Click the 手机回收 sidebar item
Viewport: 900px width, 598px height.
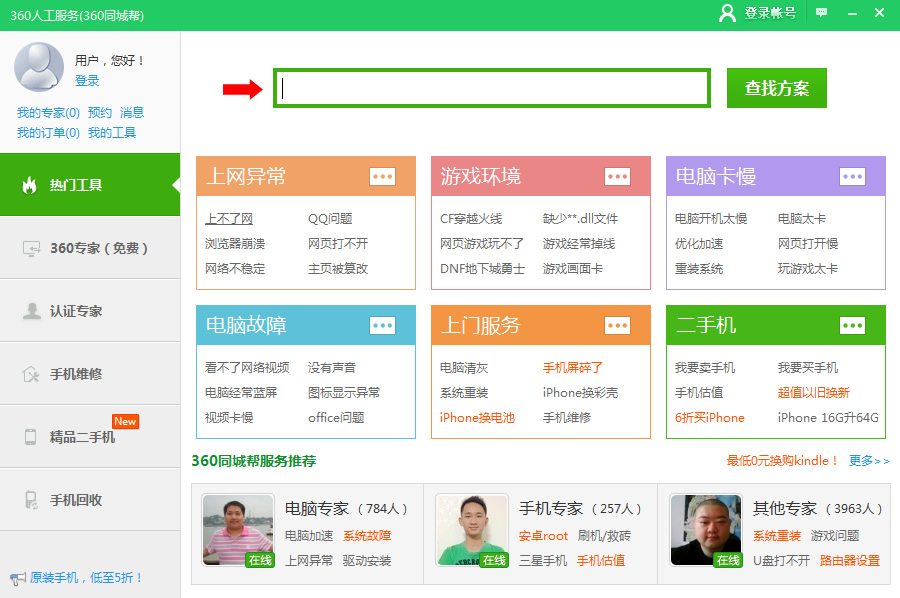coord(90,500)
